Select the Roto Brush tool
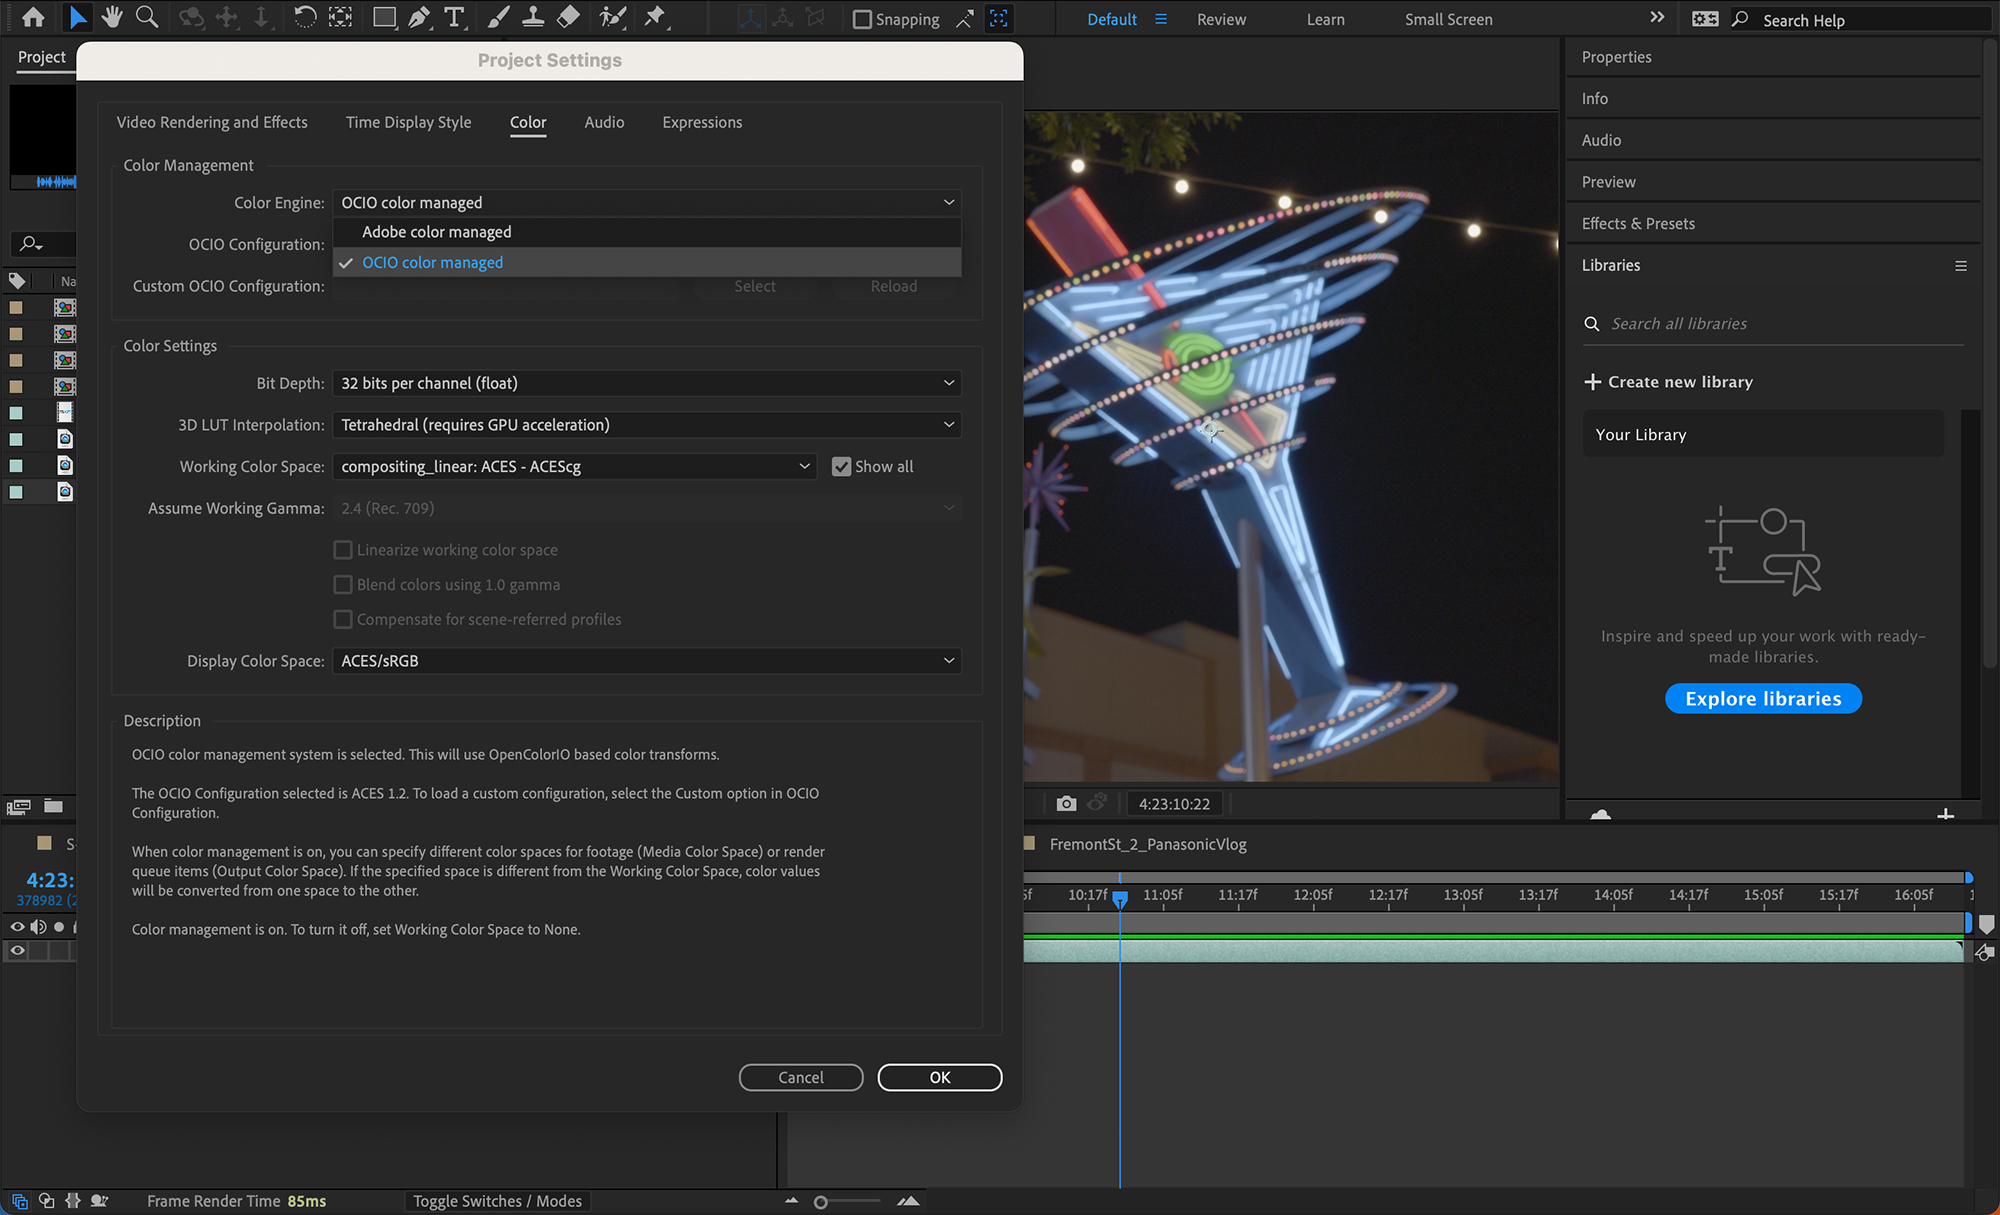This screenshot has width=2000, height=1215. click(x=612, y=17)
